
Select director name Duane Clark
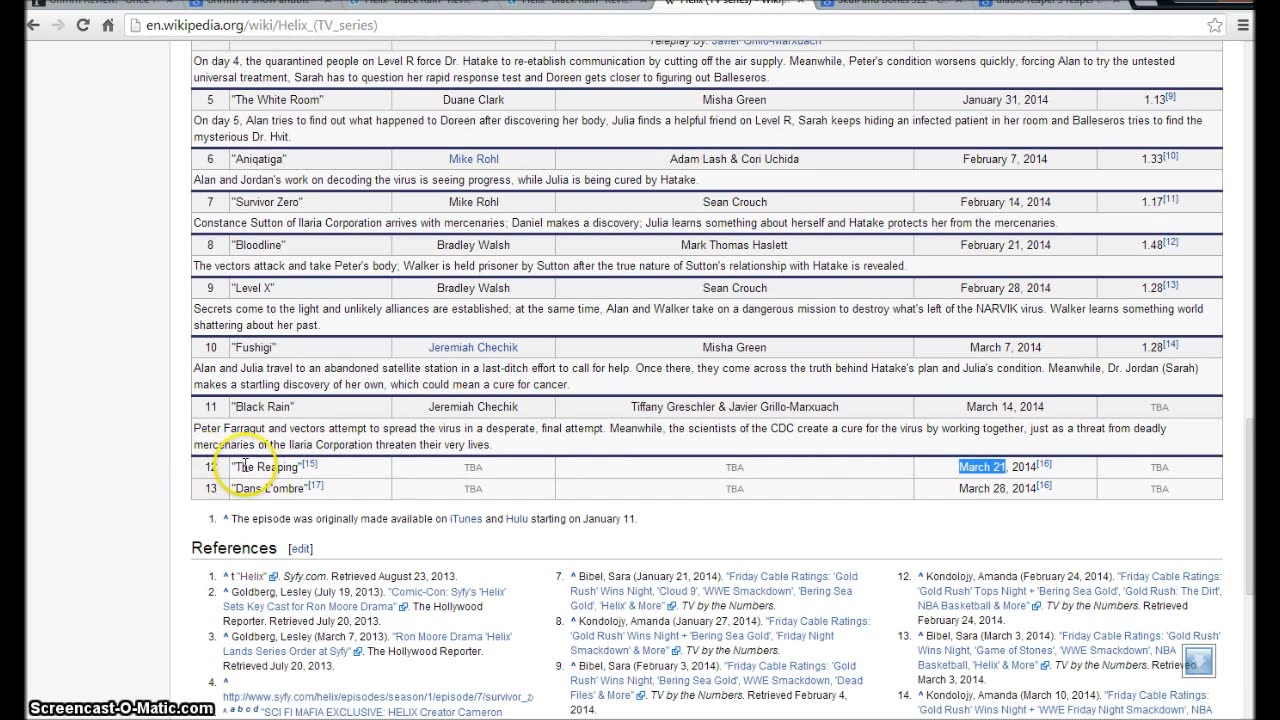[473, 100]
